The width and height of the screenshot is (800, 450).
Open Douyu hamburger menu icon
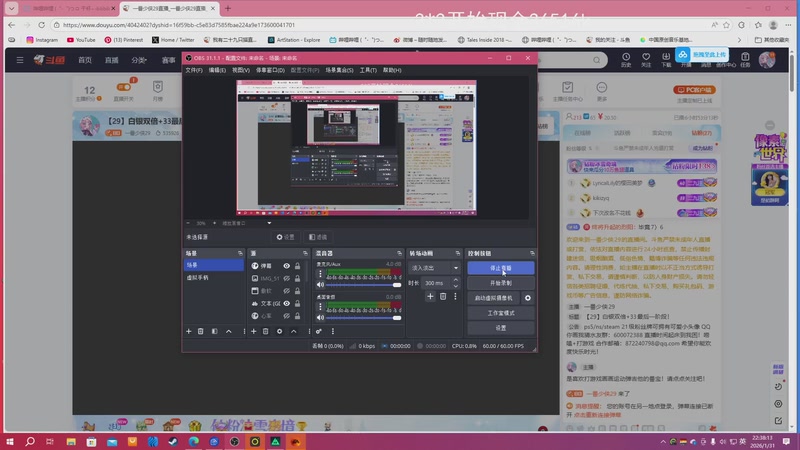[20, 60]
